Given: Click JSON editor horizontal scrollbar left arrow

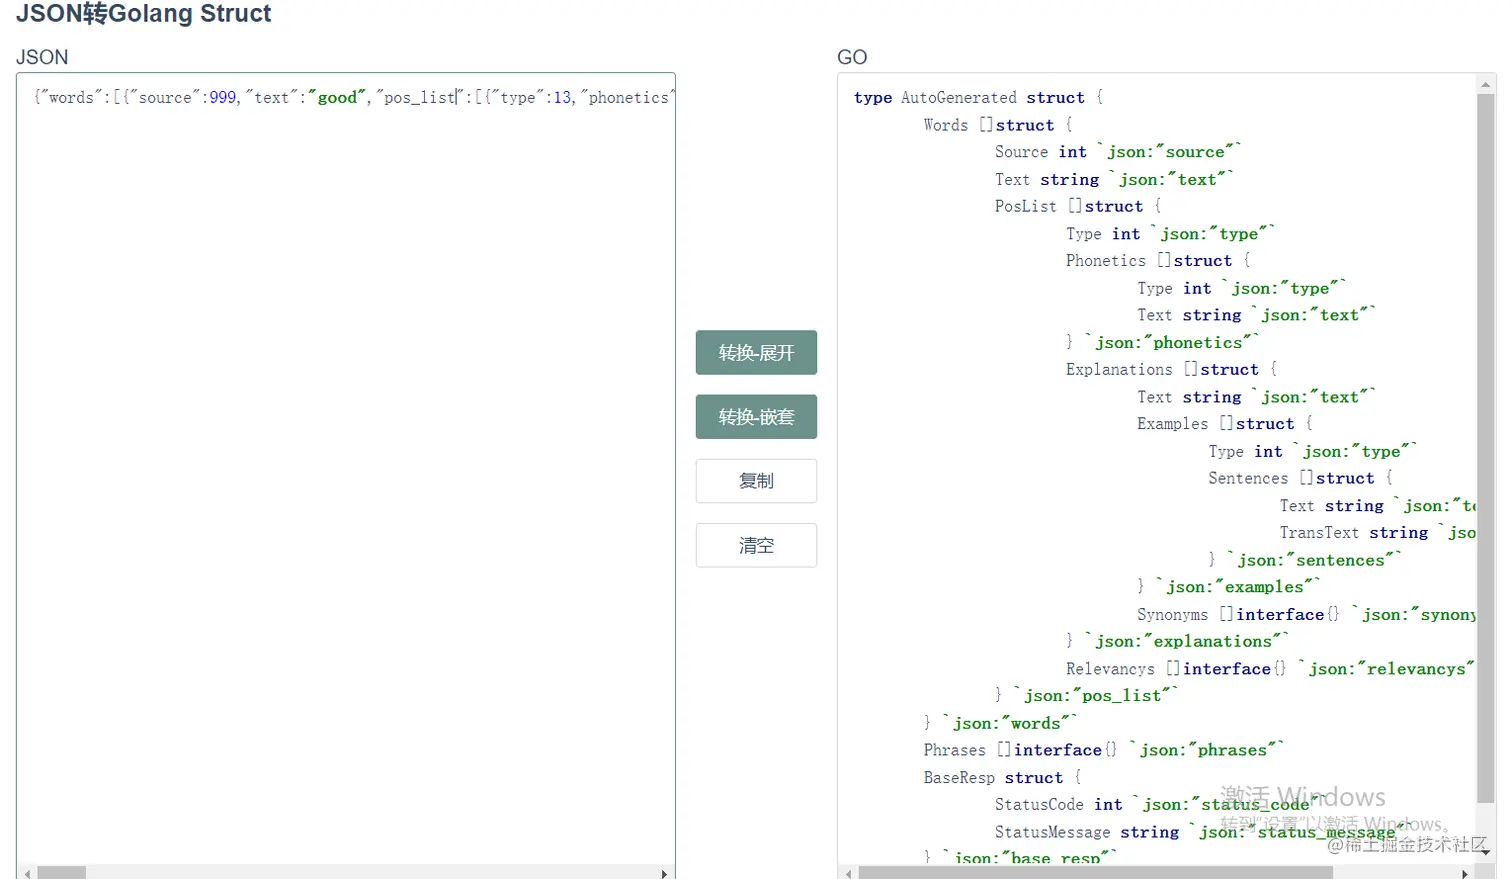Looking at the screenshot, I should pyautogui.click(x=27, y=873).
